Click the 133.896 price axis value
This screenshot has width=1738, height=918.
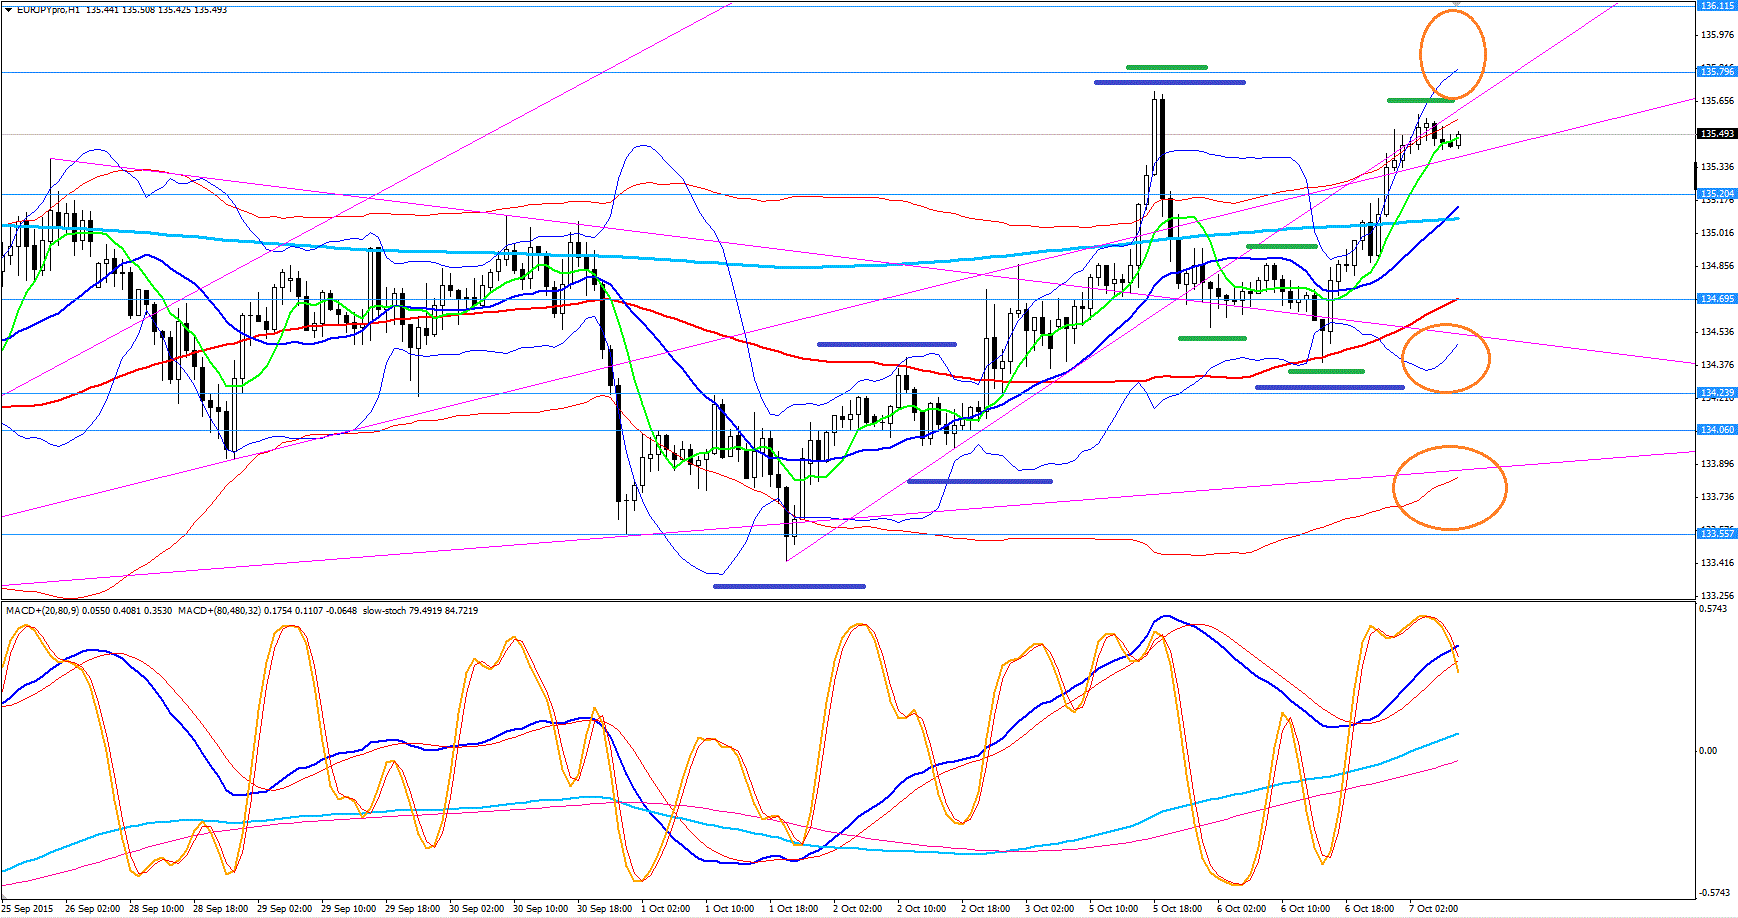tap(1717, 464)
